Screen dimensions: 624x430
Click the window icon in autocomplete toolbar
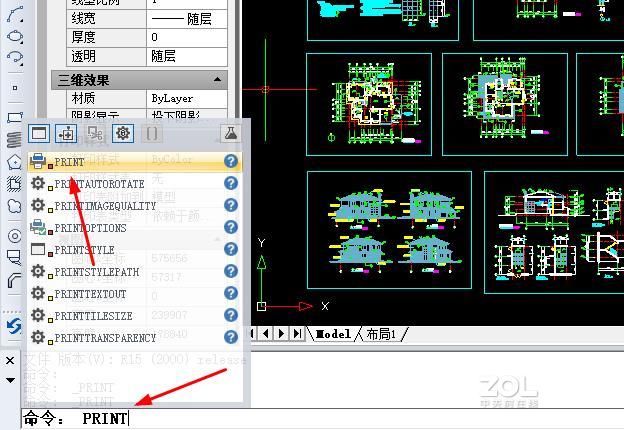39,133
